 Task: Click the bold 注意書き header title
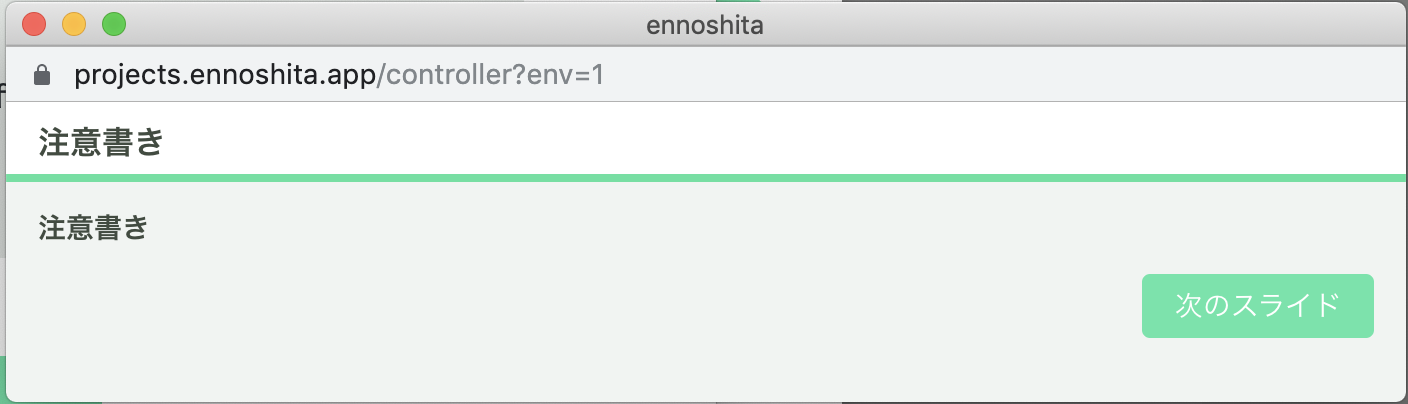click(101, 143)
